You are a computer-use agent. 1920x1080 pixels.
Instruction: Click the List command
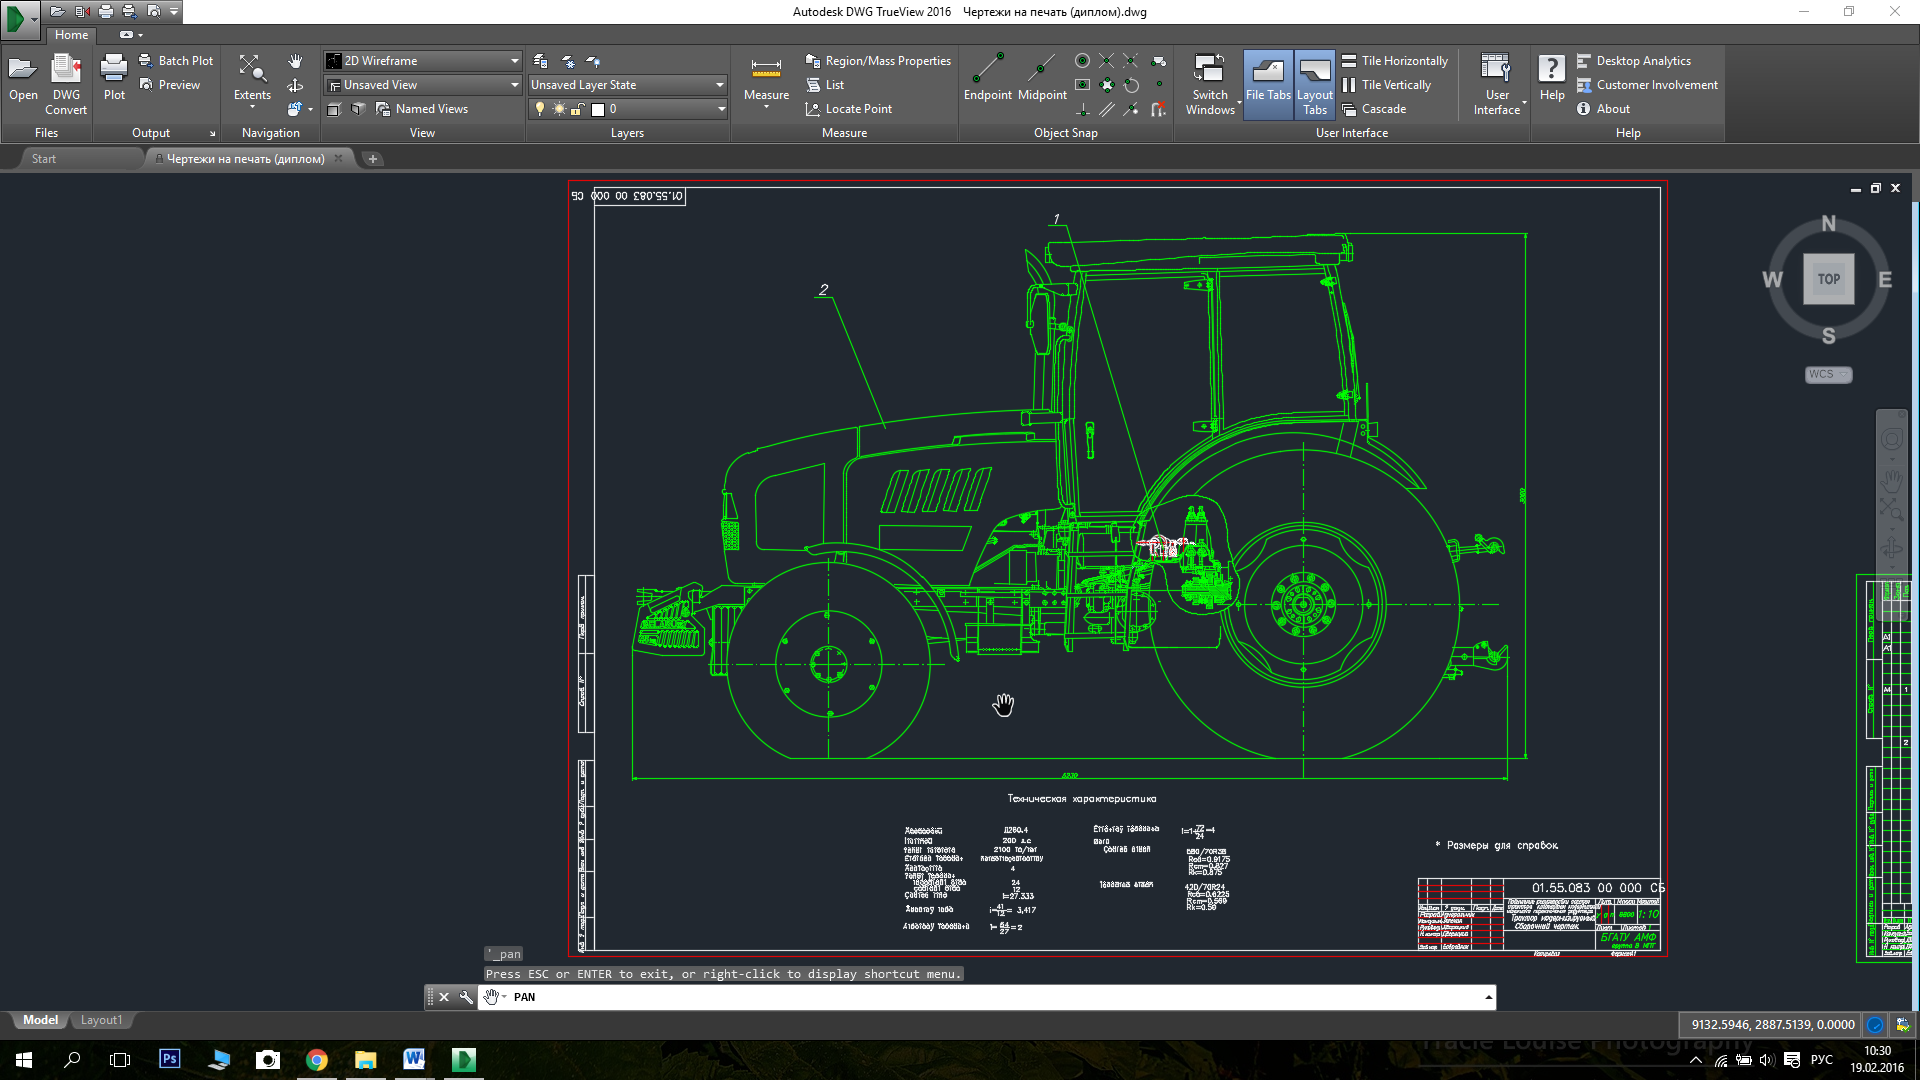825,85
